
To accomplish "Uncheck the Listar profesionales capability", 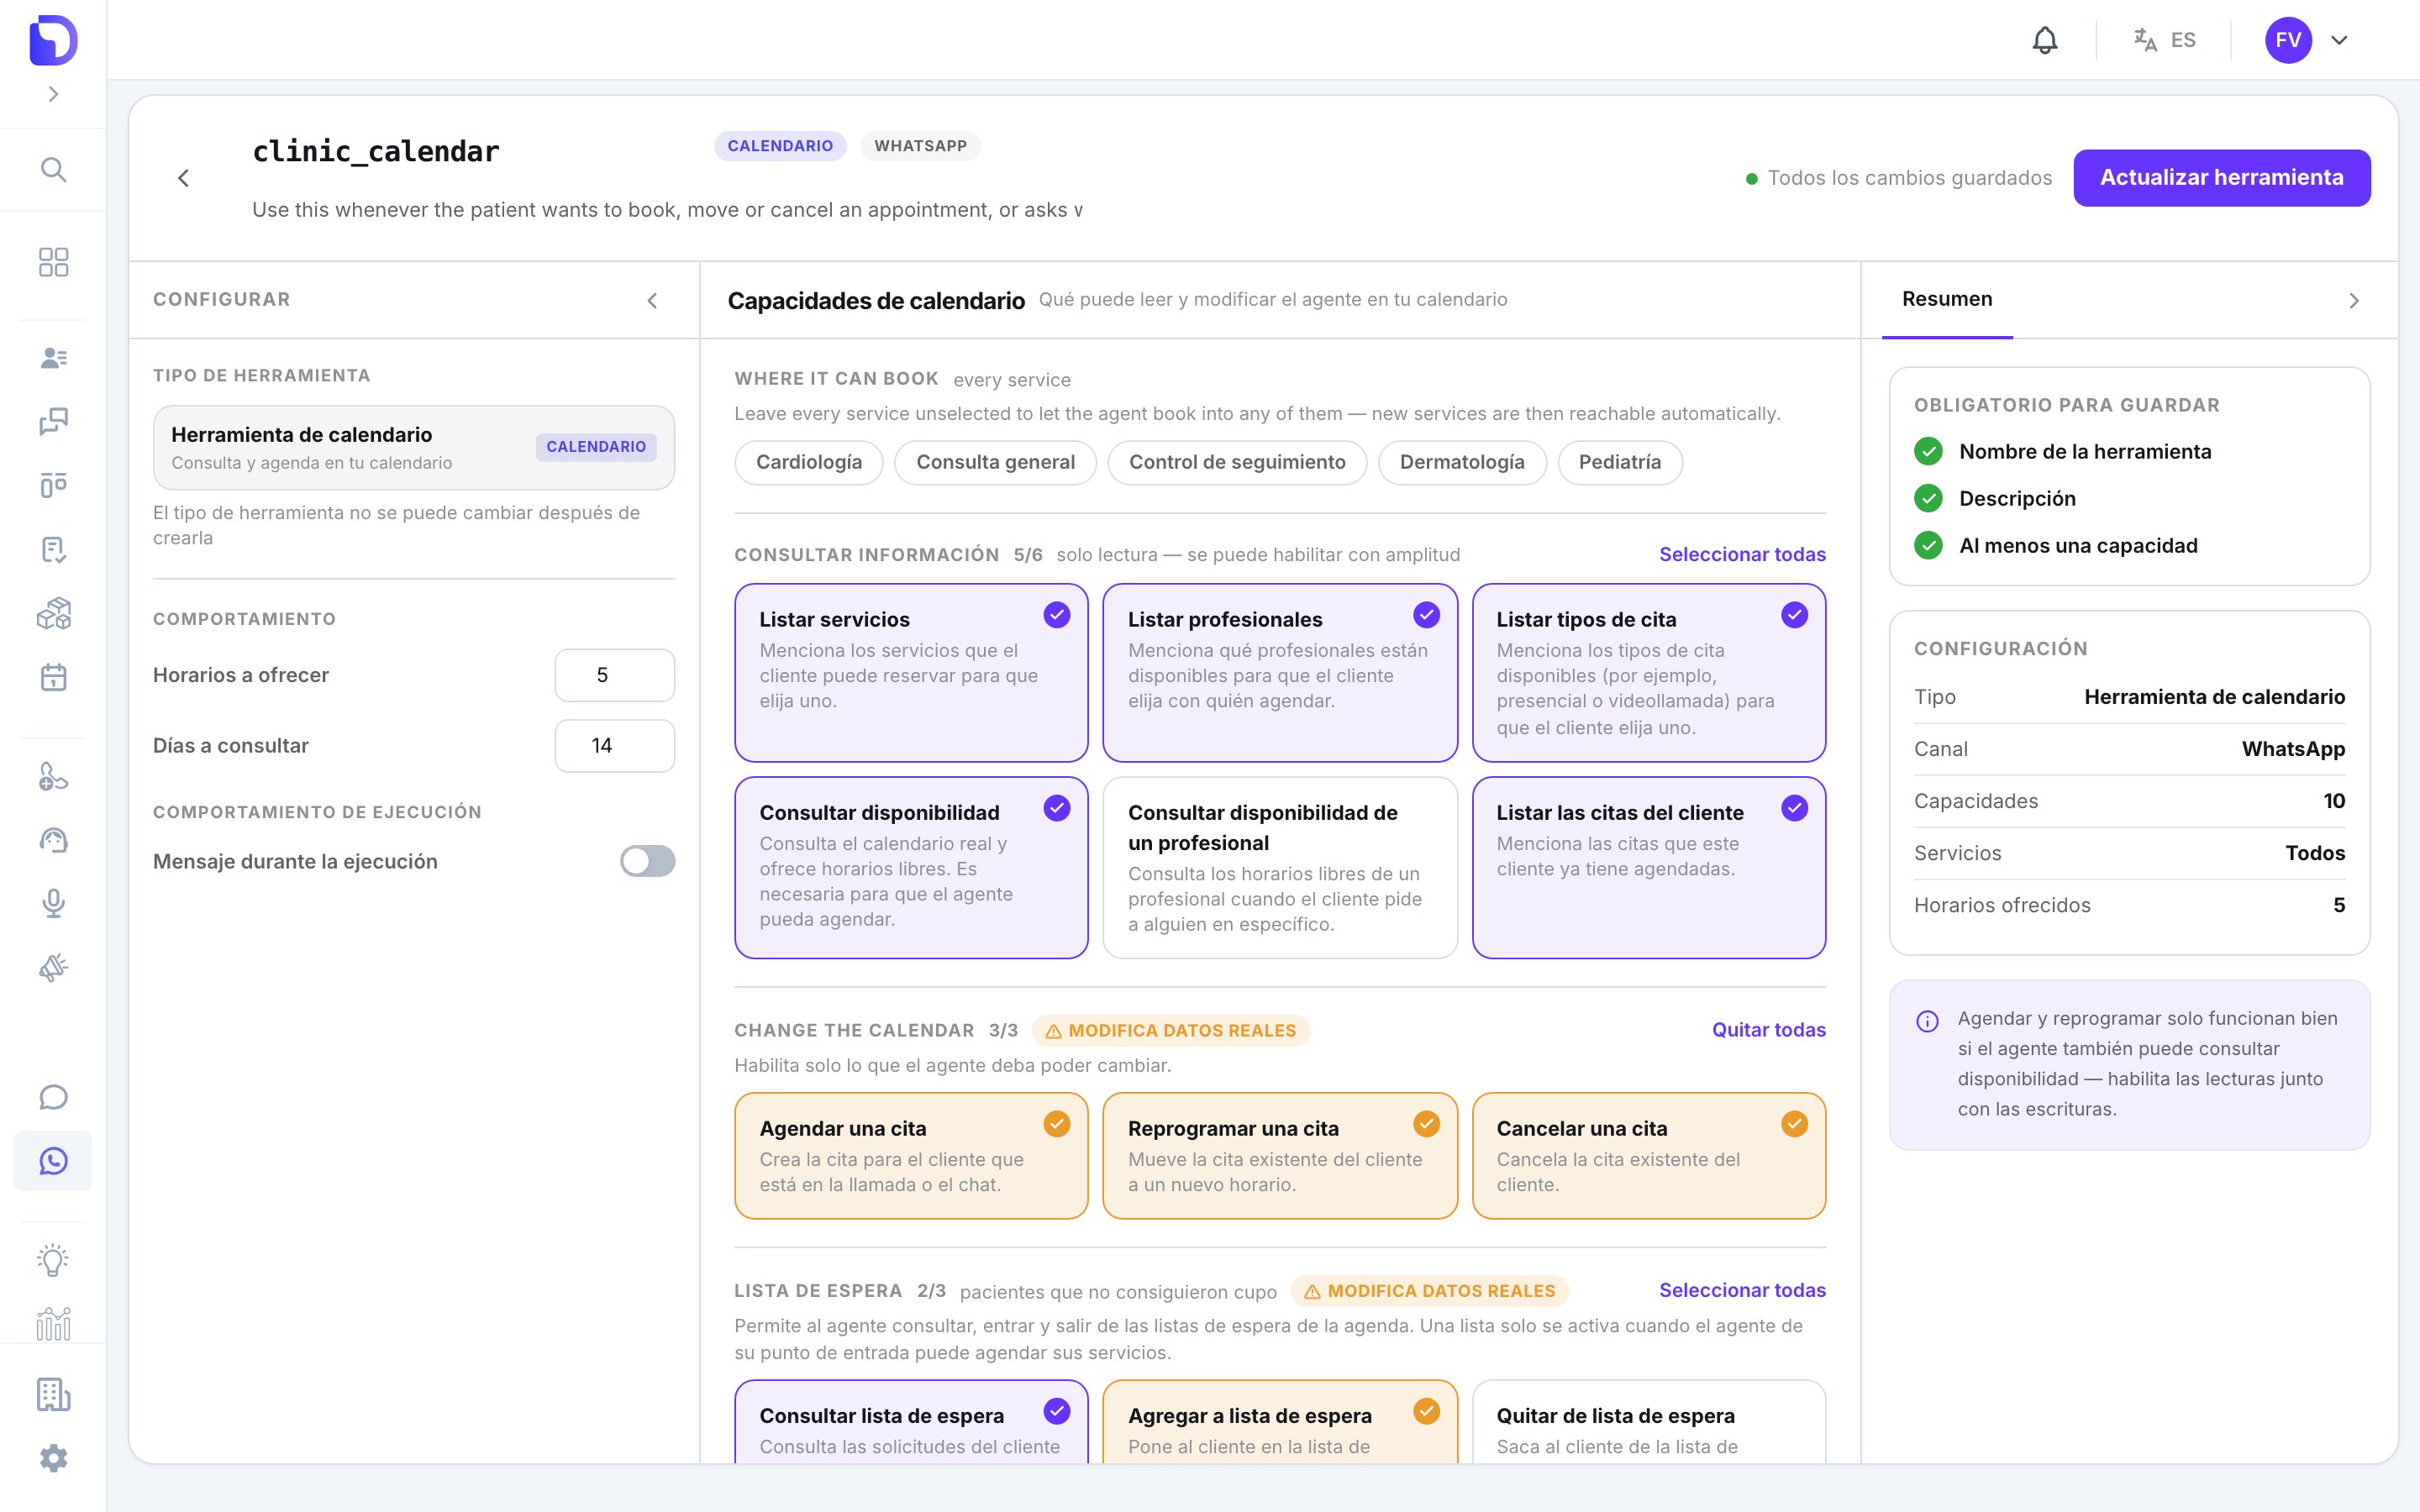I will (1280, 673).
